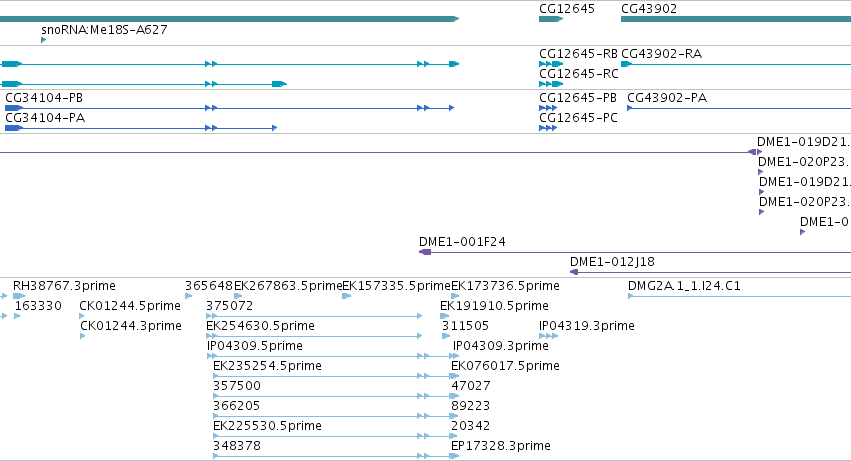Select the 47027 EST label
This screenshot has width=851, height=461.
[471, 386]
